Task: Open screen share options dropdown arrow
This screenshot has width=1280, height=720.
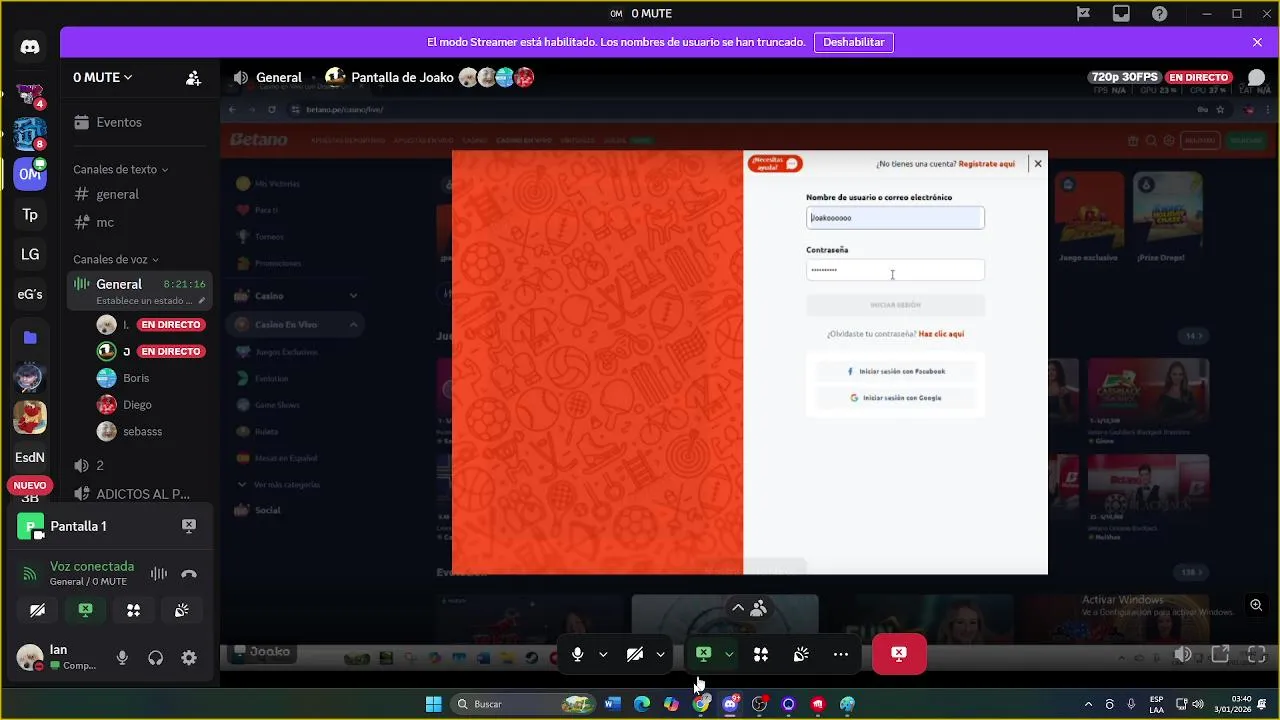Action: (729, 654)
